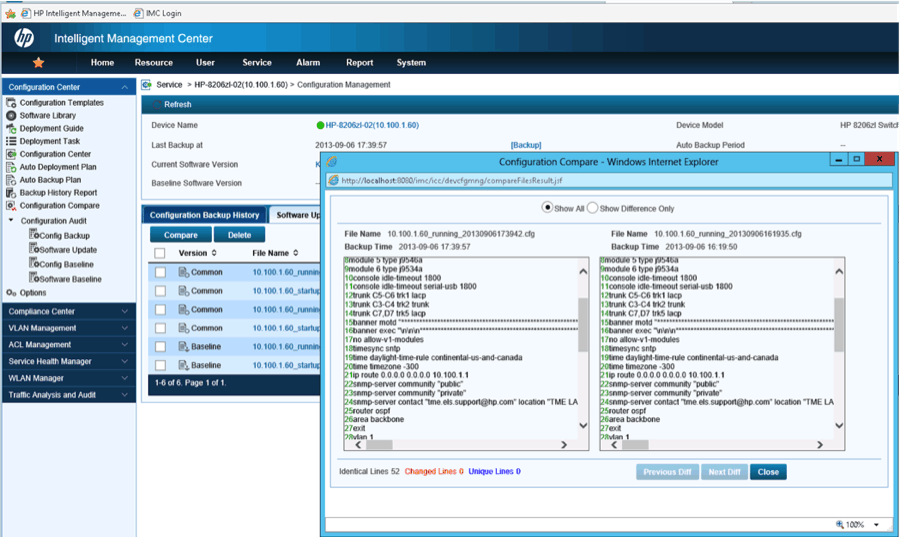The width and height of the screenshot is (900, 538).
Task: Expand the Compliance Center sidebar section
Action: click(x=124, y=312)
